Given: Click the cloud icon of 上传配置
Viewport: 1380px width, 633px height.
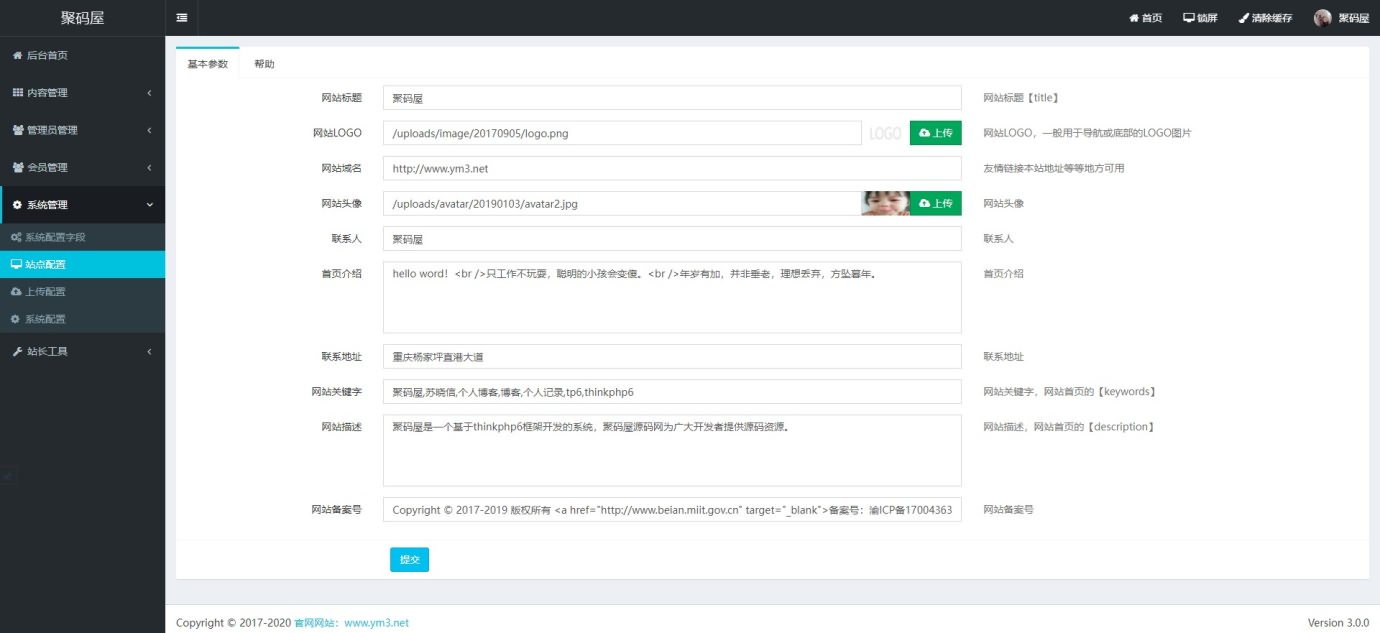Looking at the screenshot, I should point(16,292).
